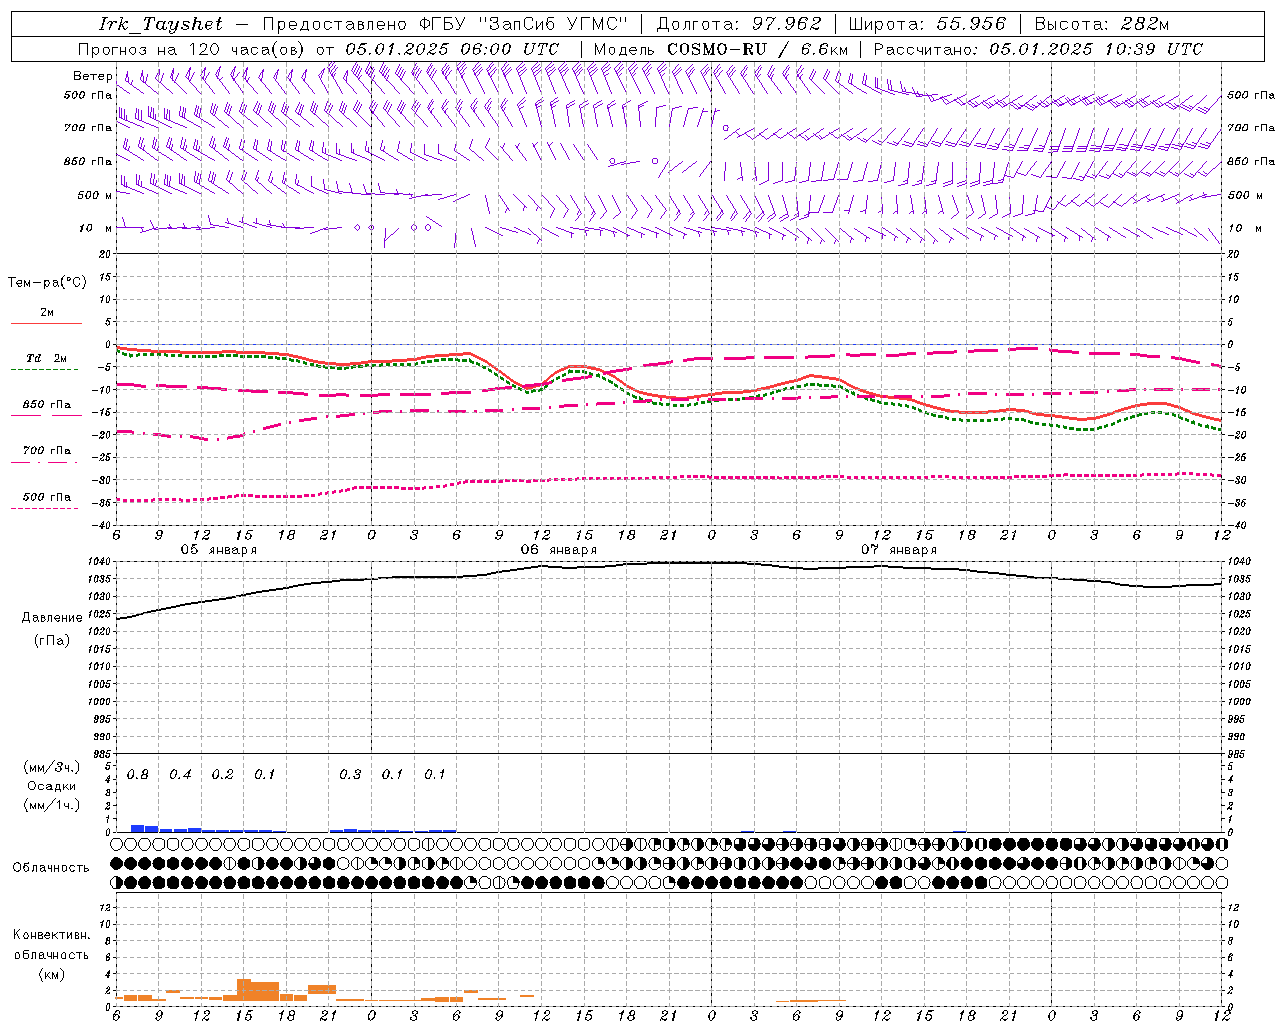Click the Высота: 282м value

1102,24
